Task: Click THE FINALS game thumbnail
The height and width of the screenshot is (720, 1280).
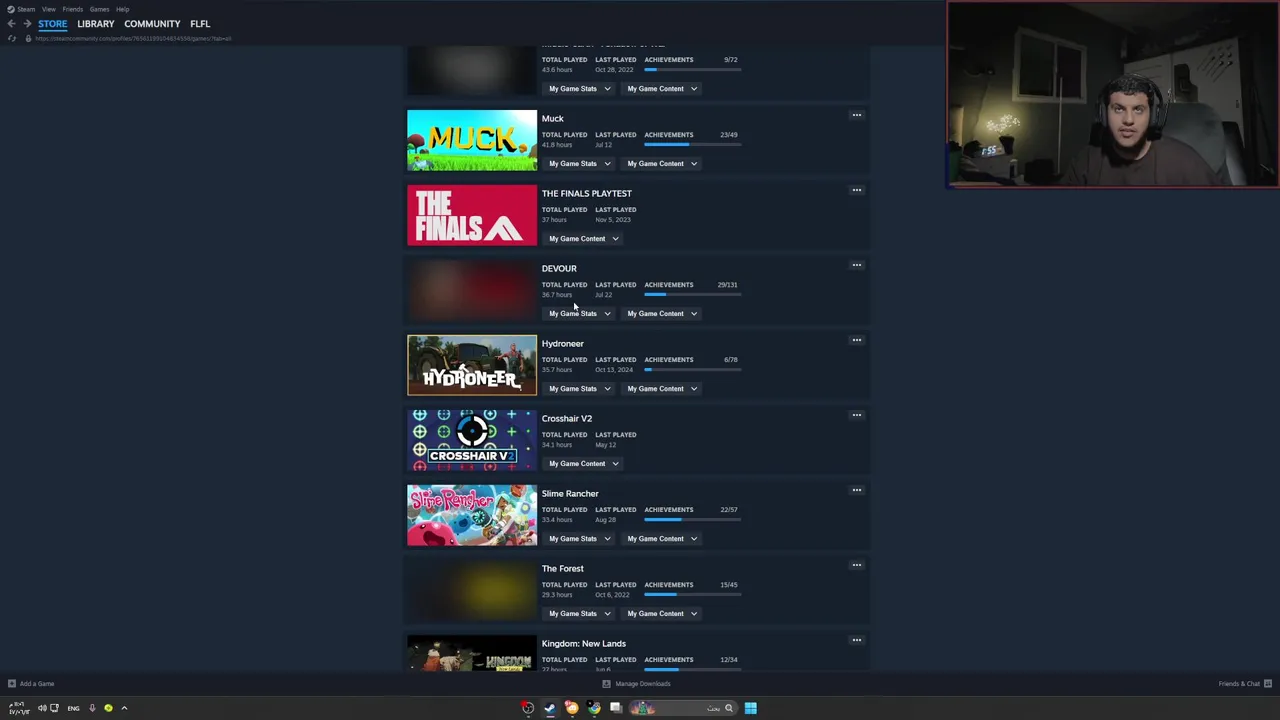Action: 472,215
